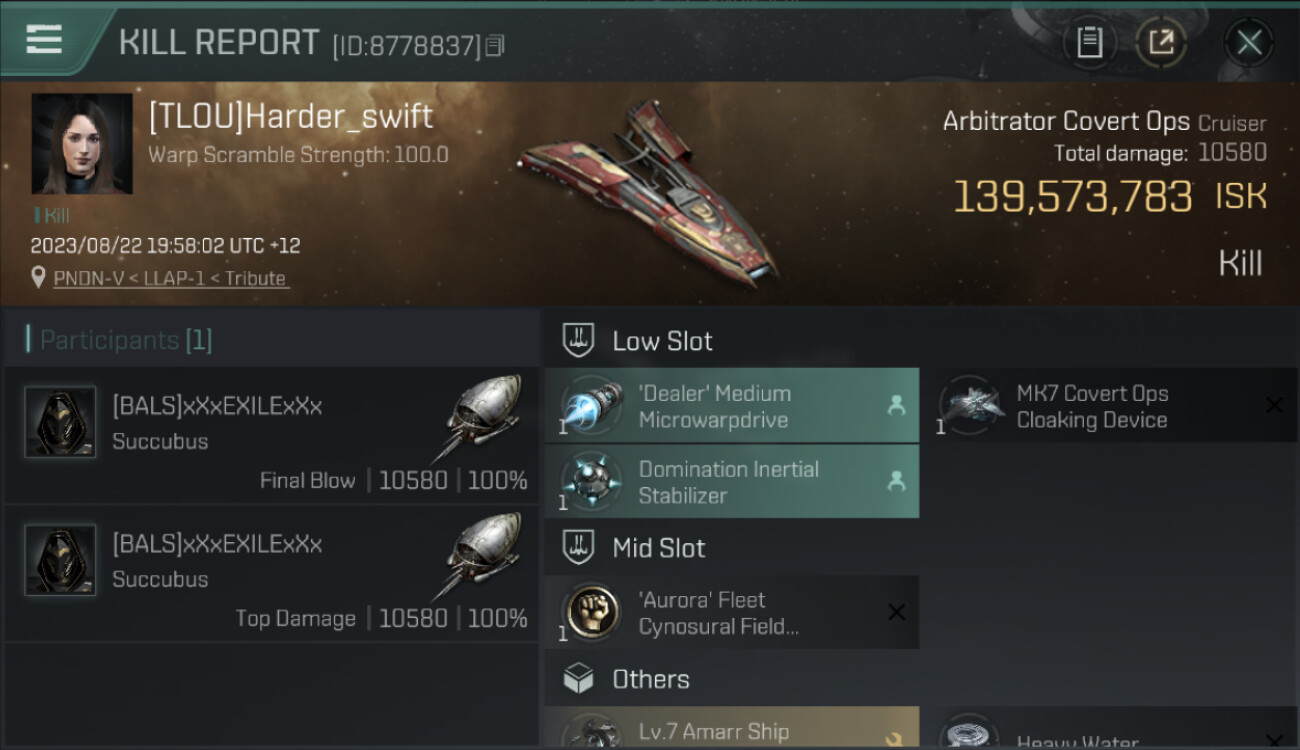Collapse the Others section header
1300x750 pixels.
[650, 680]
